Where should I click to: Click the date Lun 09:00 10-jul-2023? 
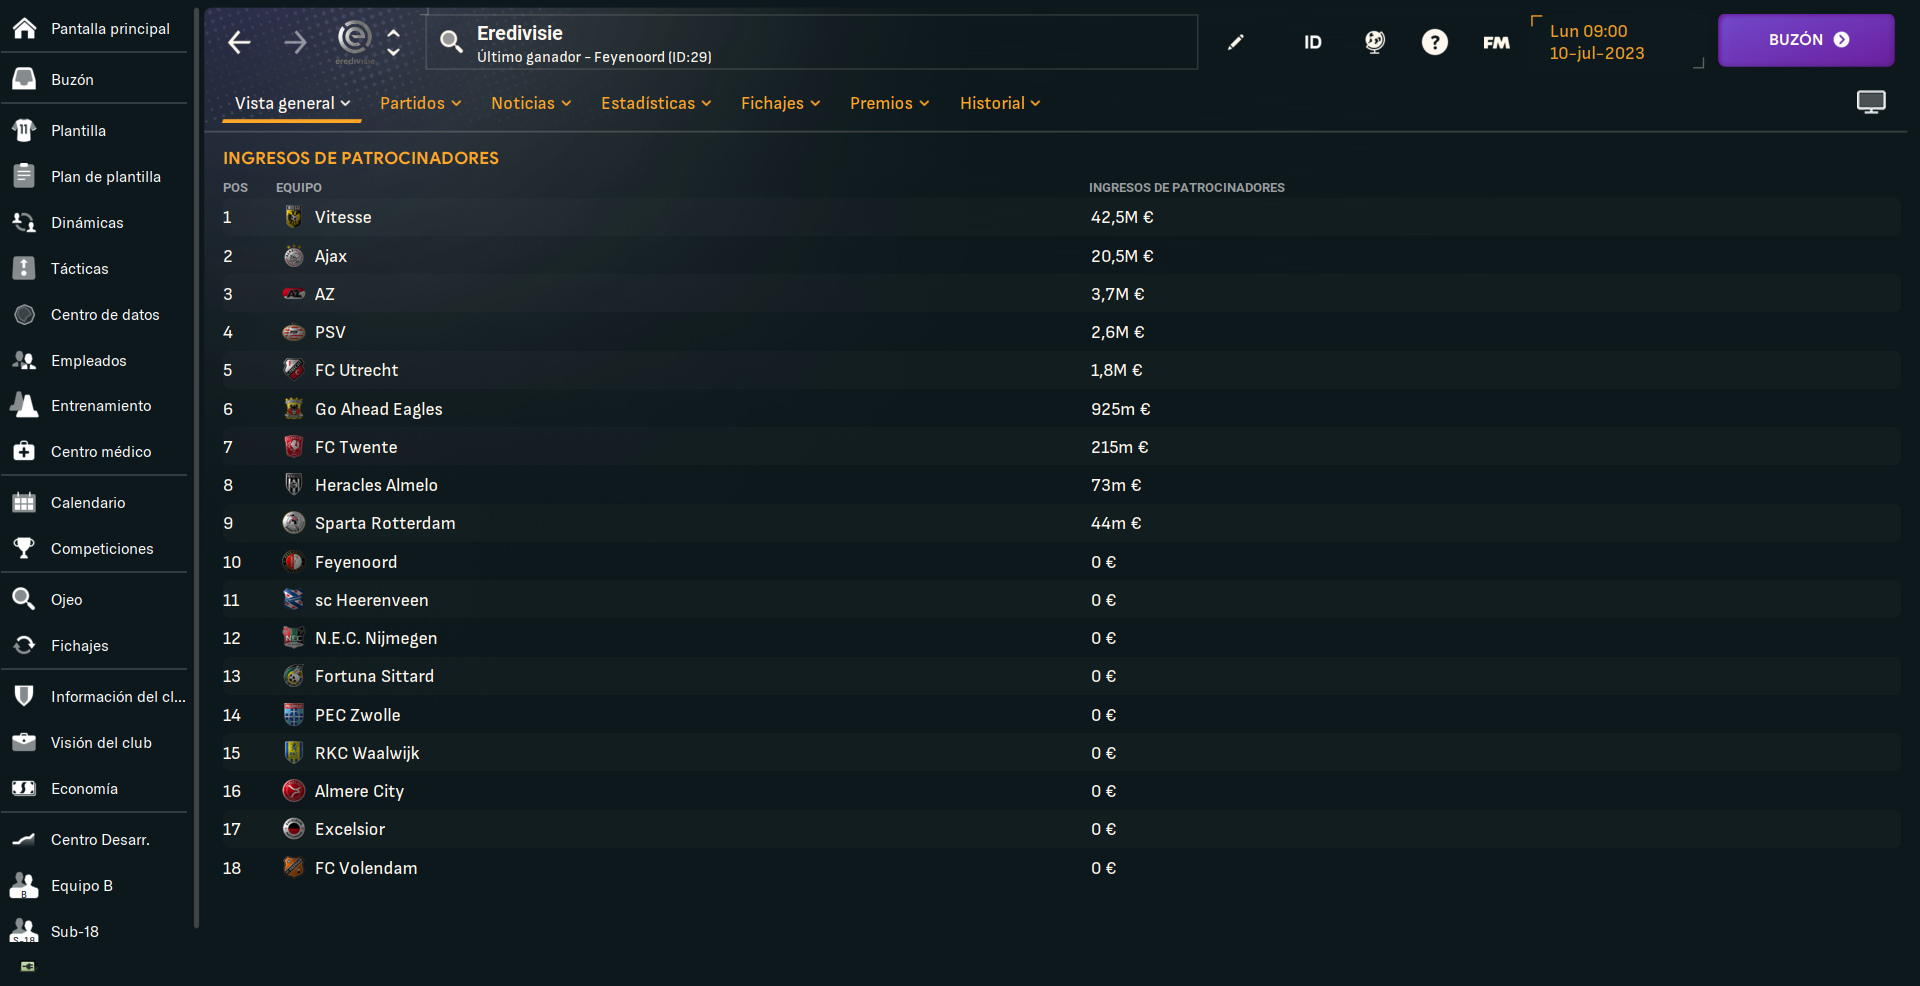coord(1597,42)
